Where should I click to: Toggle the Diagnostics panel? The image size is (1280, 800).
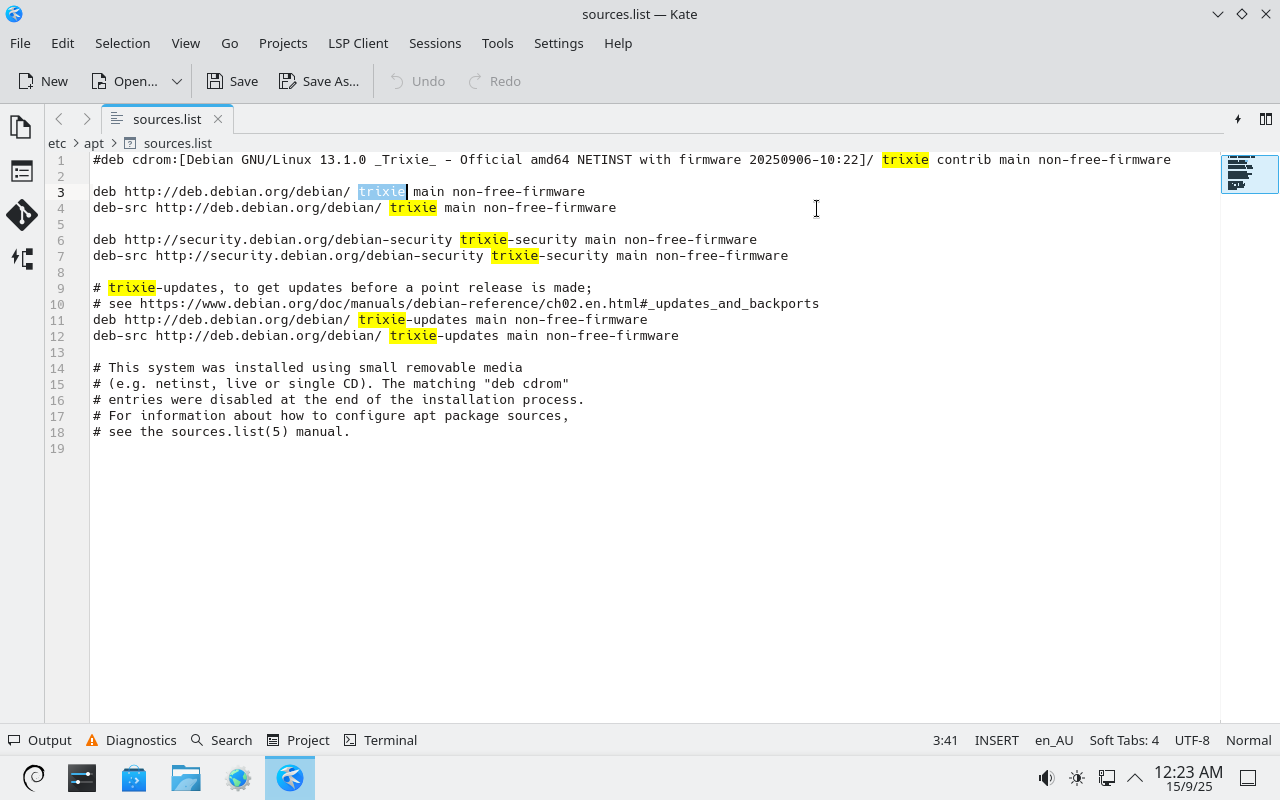131,740
